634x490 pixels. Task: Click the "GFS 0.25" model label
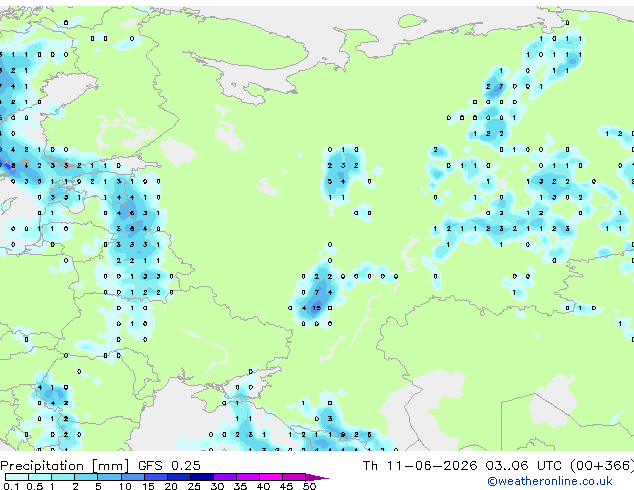pyautogui.click(x=169, y=466)
